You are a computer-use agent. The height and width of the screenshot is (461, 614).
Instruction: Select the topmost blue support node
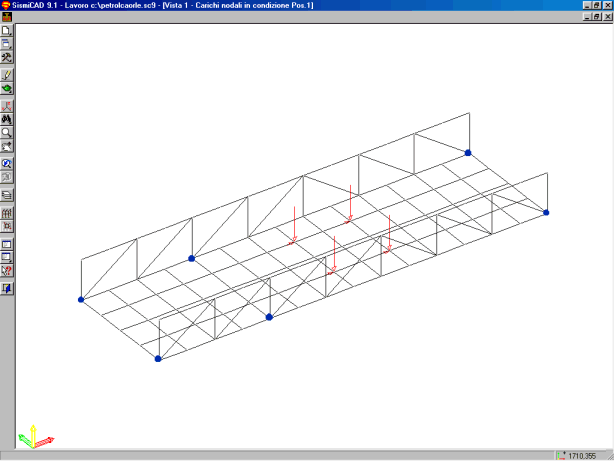click(468, 153)
